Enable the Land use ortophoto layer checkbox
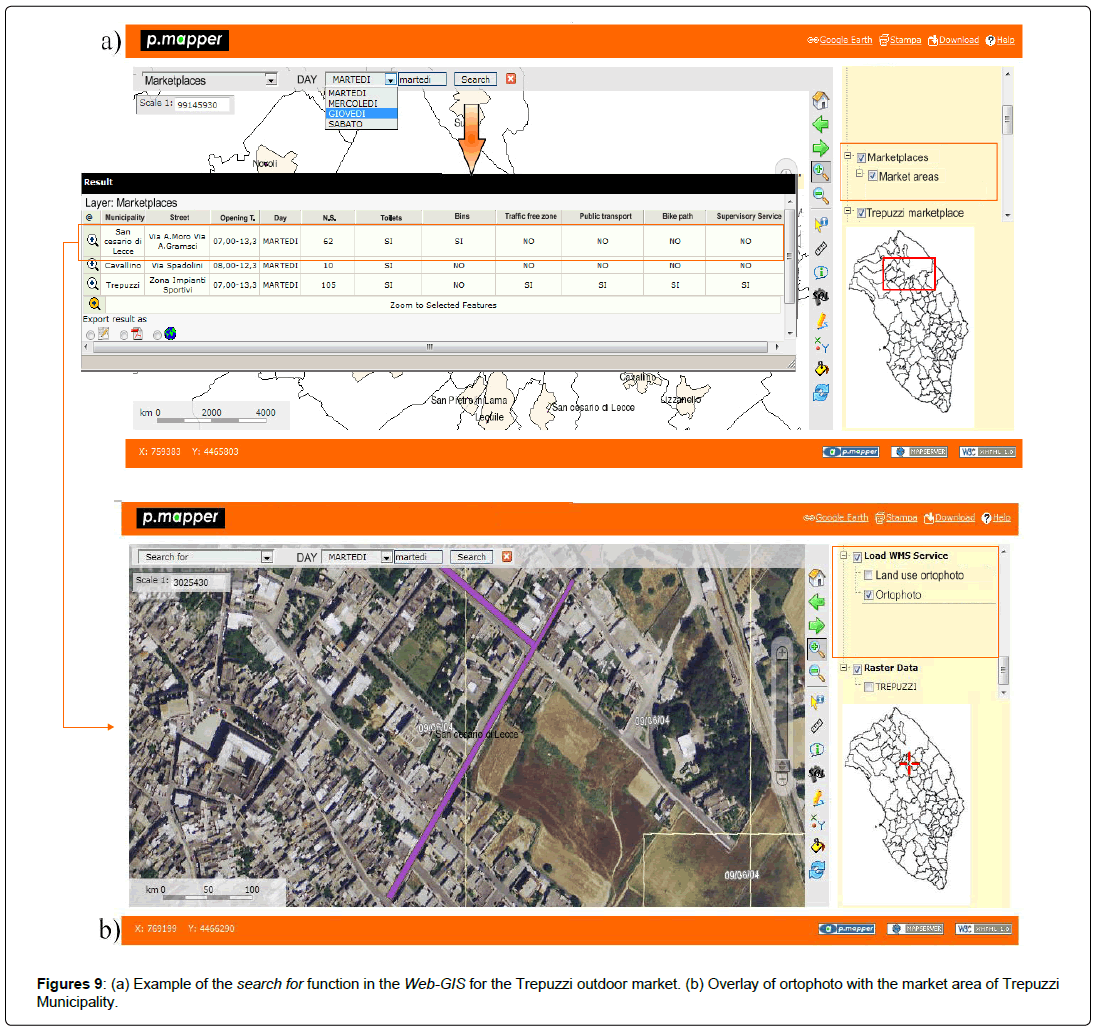1096x1032 pixels. [x=867, y=576]
